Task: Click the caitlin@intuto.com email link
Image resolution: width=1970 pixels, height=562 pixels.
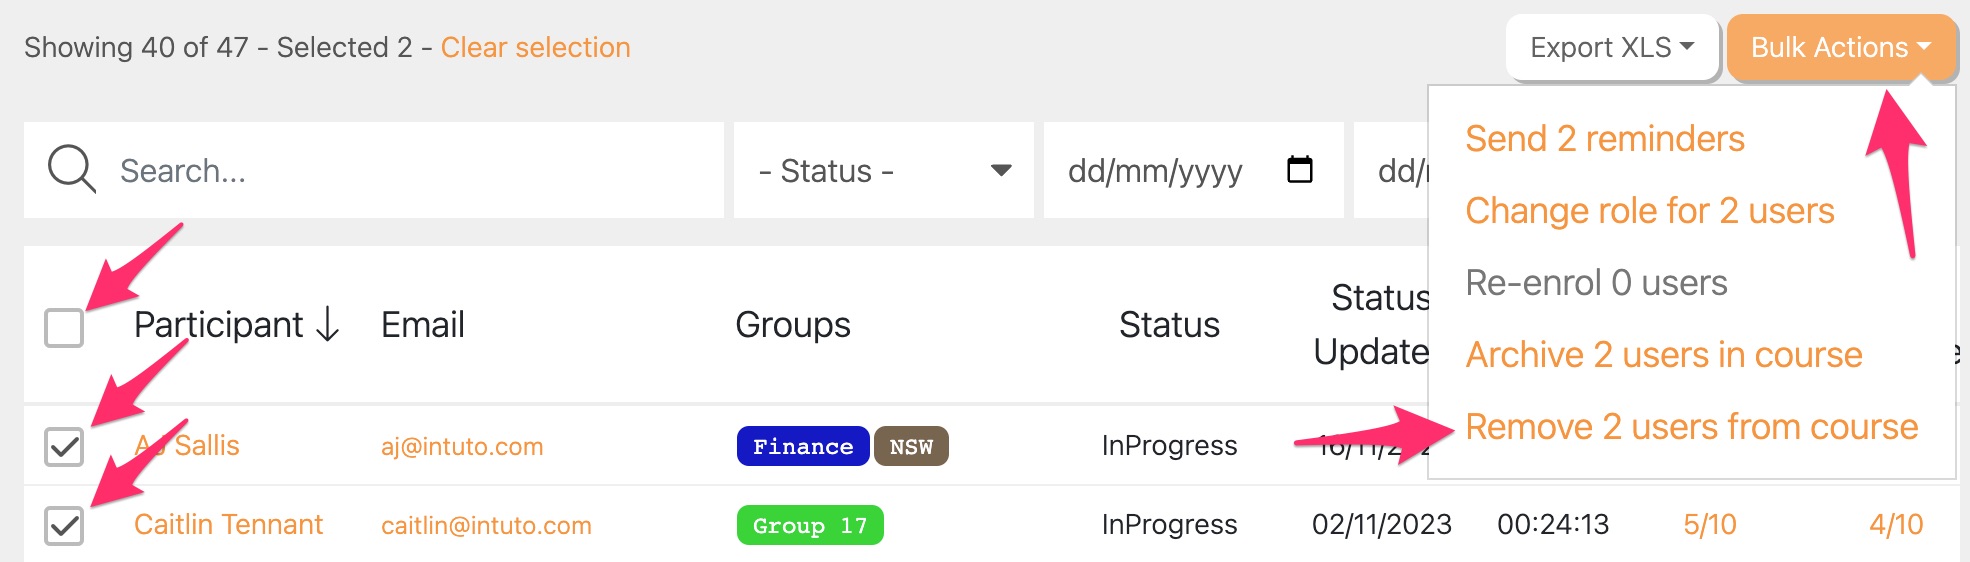Action: pyautogui.click(x=486, y=525)
